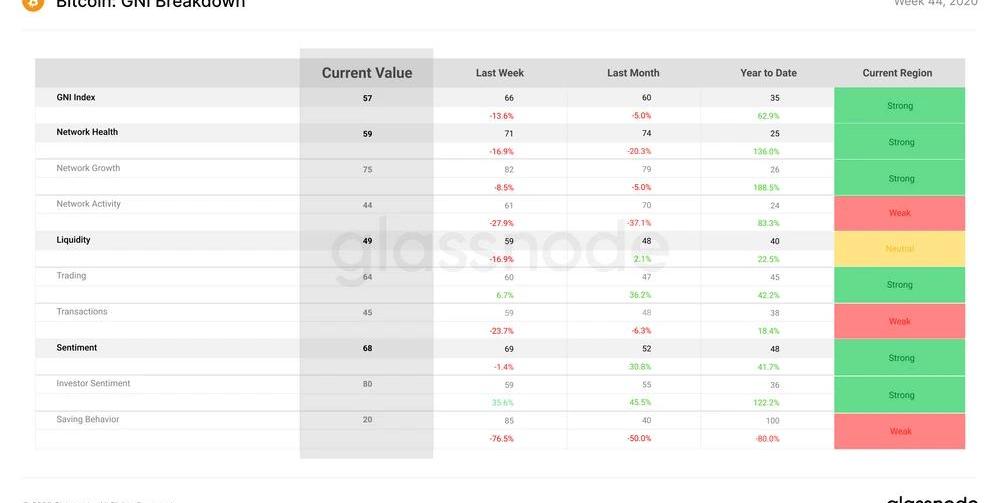Select the Network Health row label
1000x503 pixels.
click(x=87, y=132)
